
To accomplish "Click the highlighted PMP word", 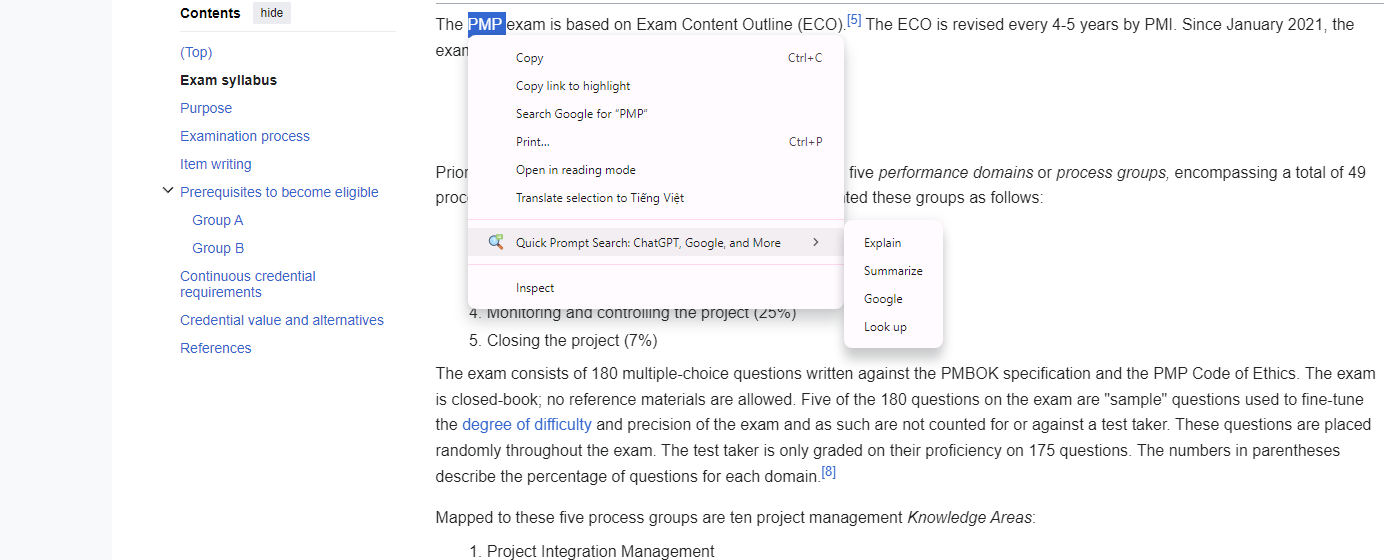I will point(486,24).
